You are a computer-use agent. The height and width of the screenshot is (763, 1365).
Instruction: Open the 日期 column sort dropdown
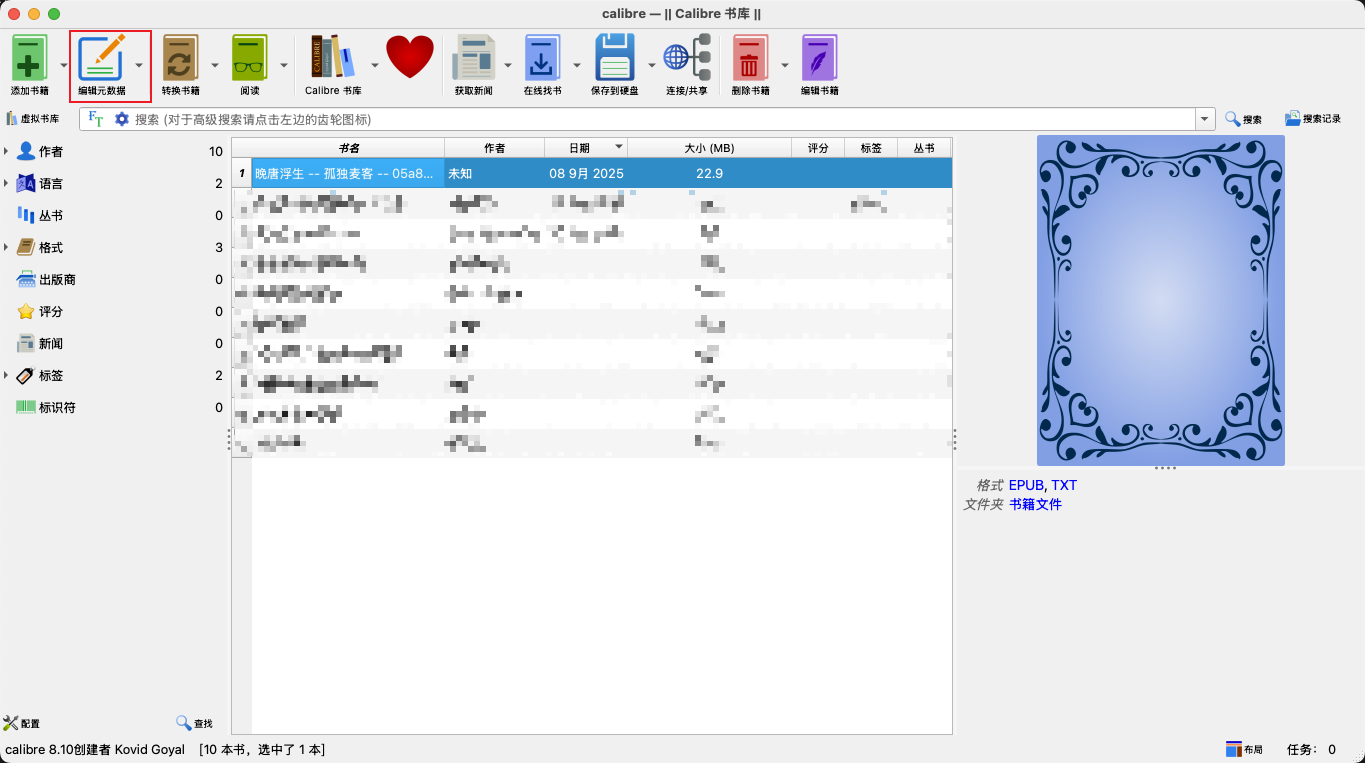tap(619, 147)
